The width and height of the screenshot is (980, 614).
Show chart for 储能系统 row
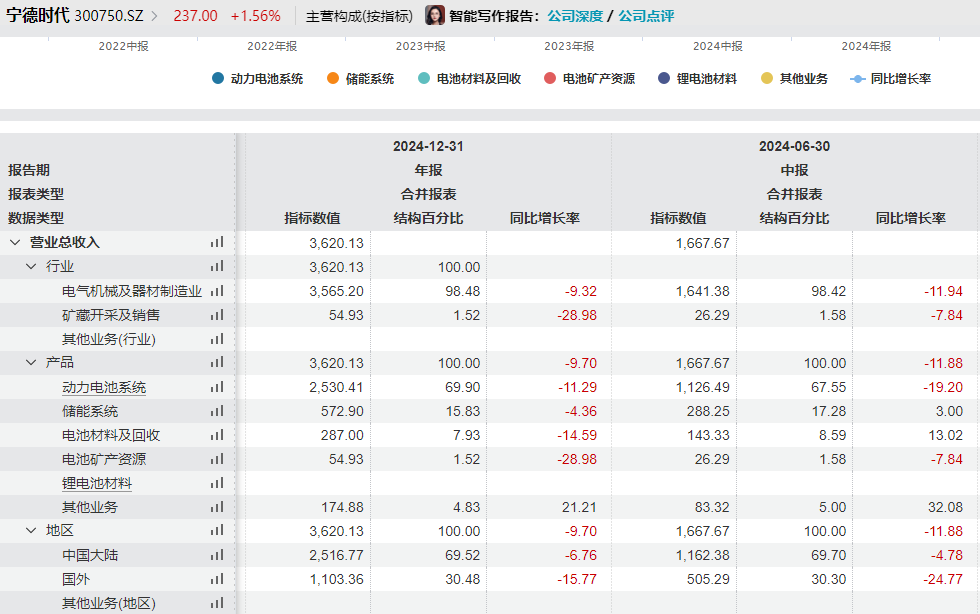217,411
